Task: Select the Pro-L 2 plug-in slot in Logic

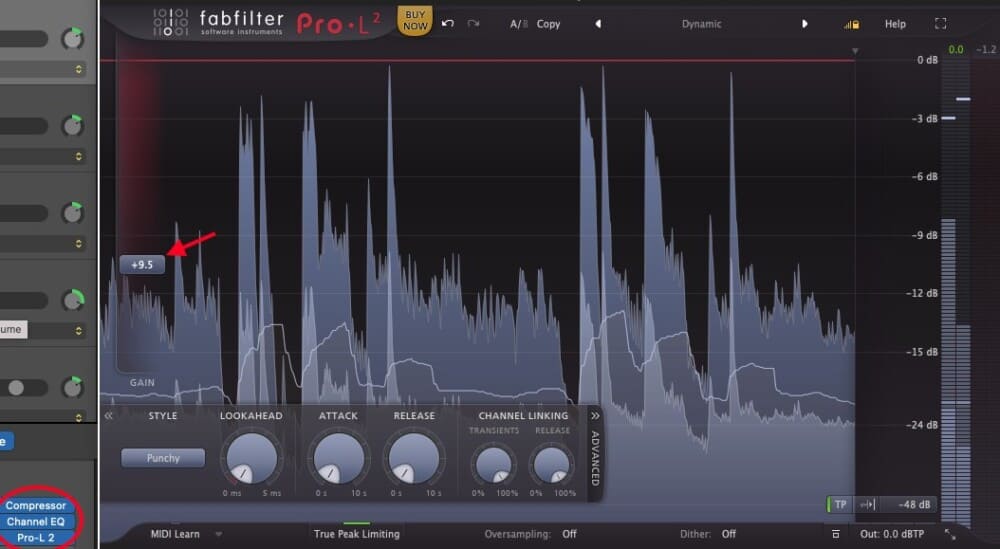Action: (x=36, y=538)
